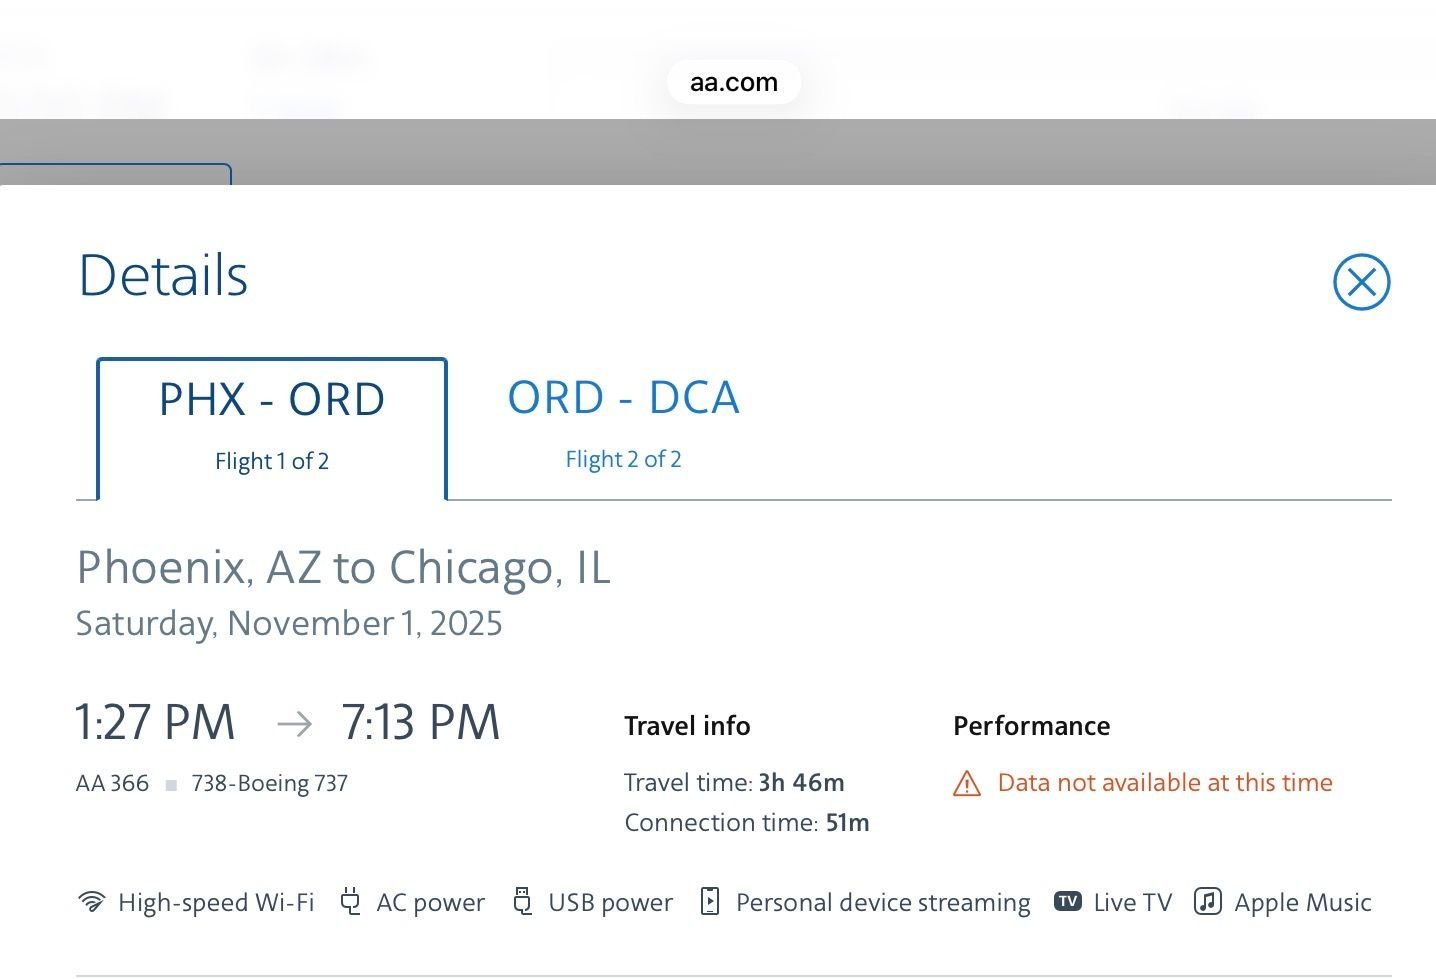1436x979 pixels.
Task: Close the Details dialog
Action: pyautogui.click(x=1361, y=282)
